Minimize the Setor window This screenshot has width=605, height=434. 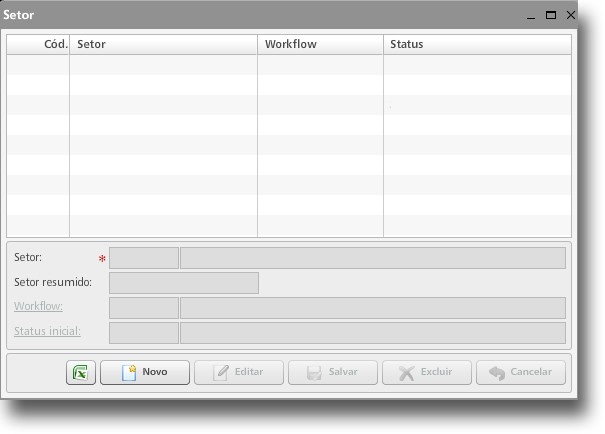click(531, 15)
